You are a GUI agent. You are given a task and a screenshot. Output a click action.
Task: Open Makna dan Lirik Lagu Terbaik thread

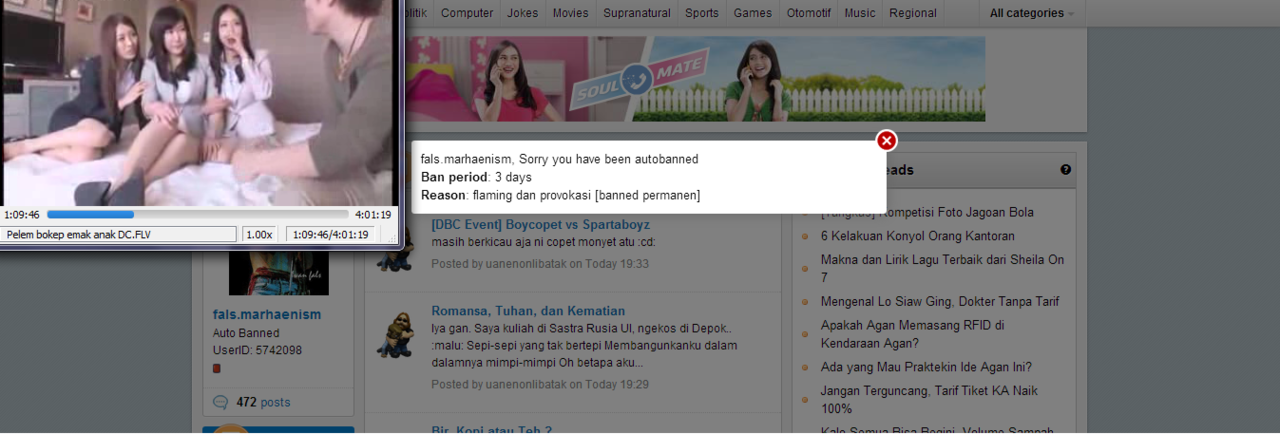tap(942, 268)
